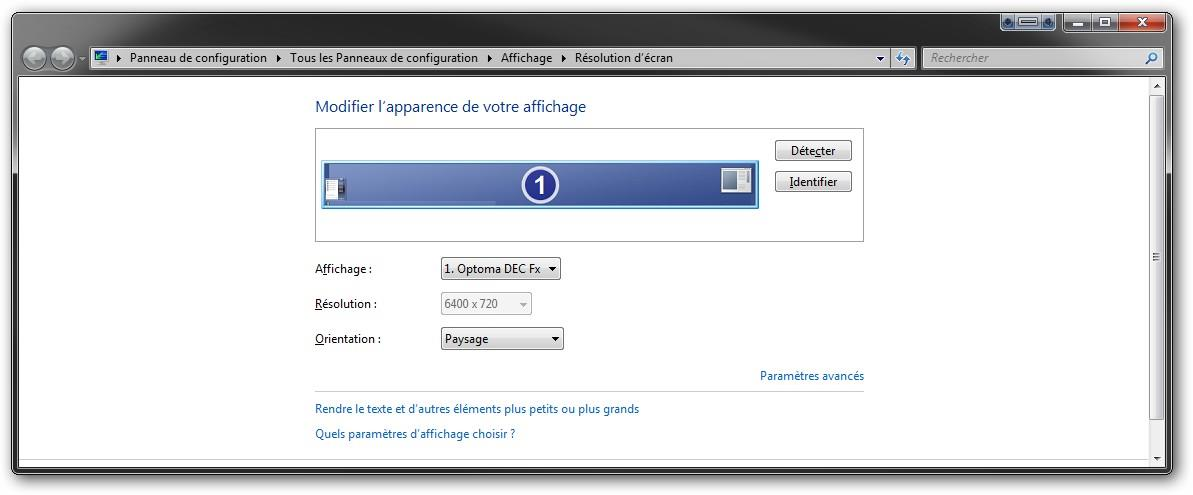The width and height of the screenshot is (1193, 495).
Task: Refresh the page with the refresh icon
Action: pos(903,58)
